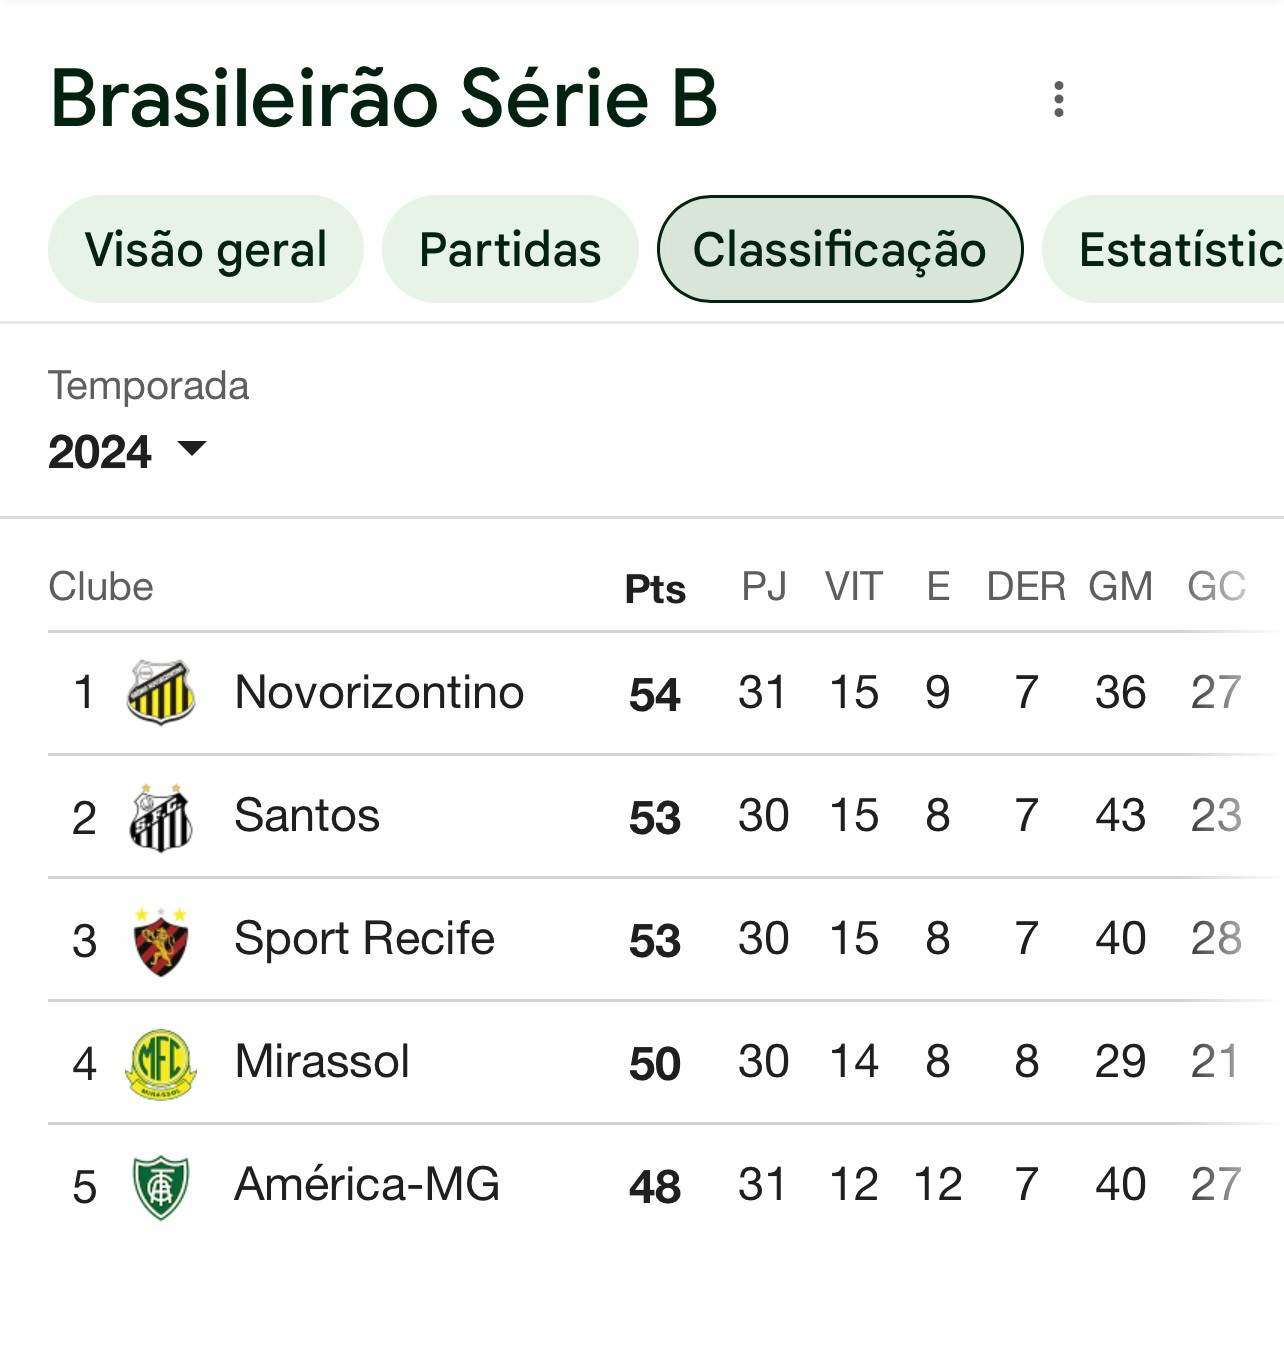Click the GM column header

point(1120,586)
